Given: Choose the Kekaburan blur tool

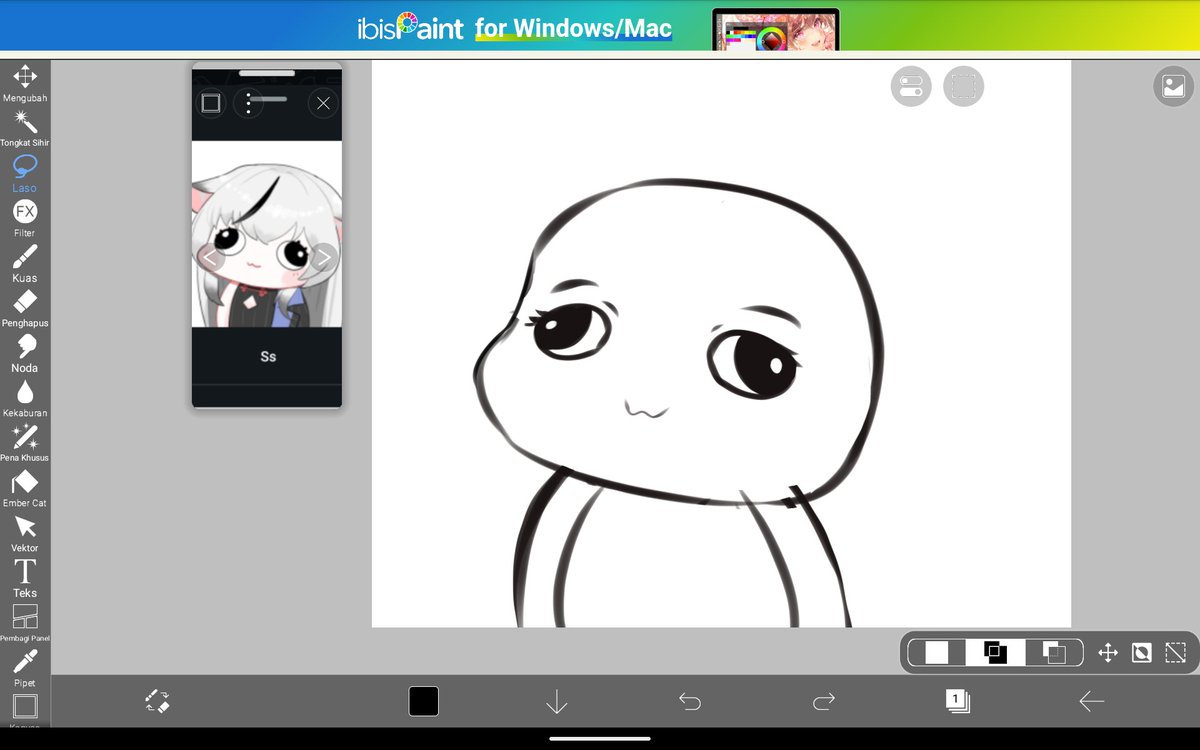Looking at the screenshot, I should pyautogui.click(x=25, y=398).
